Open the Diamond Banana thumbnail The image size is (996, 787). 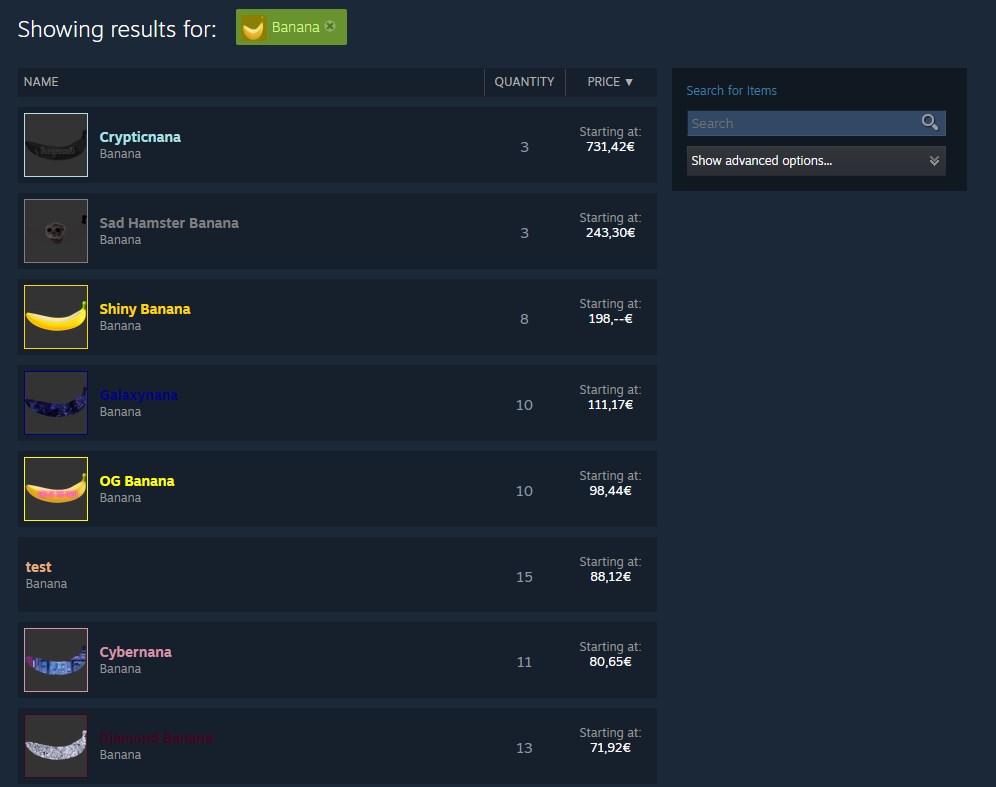coord(56,746)
